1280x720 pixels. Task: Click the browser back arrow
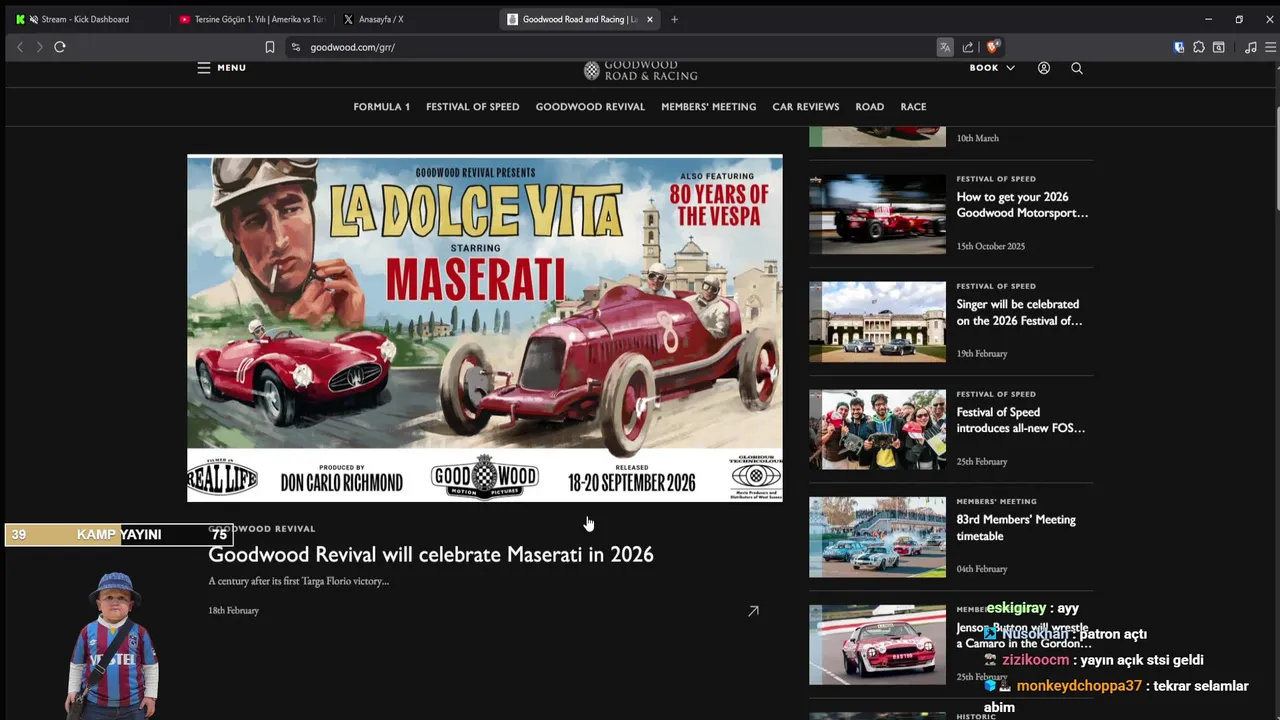[x=20, y=47]
